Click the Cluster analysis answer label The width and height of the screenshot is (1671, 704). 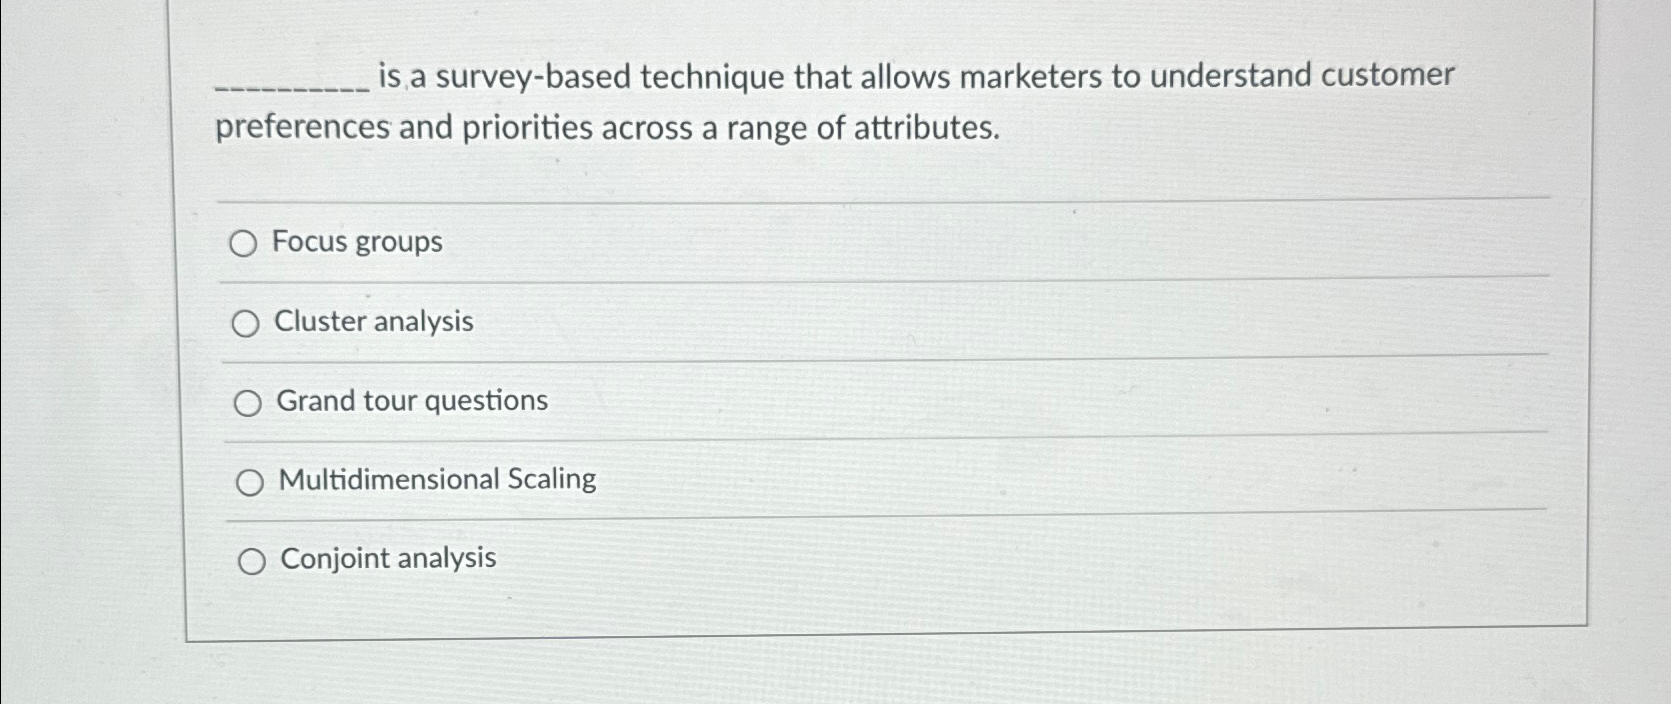(x=373, y=322)
